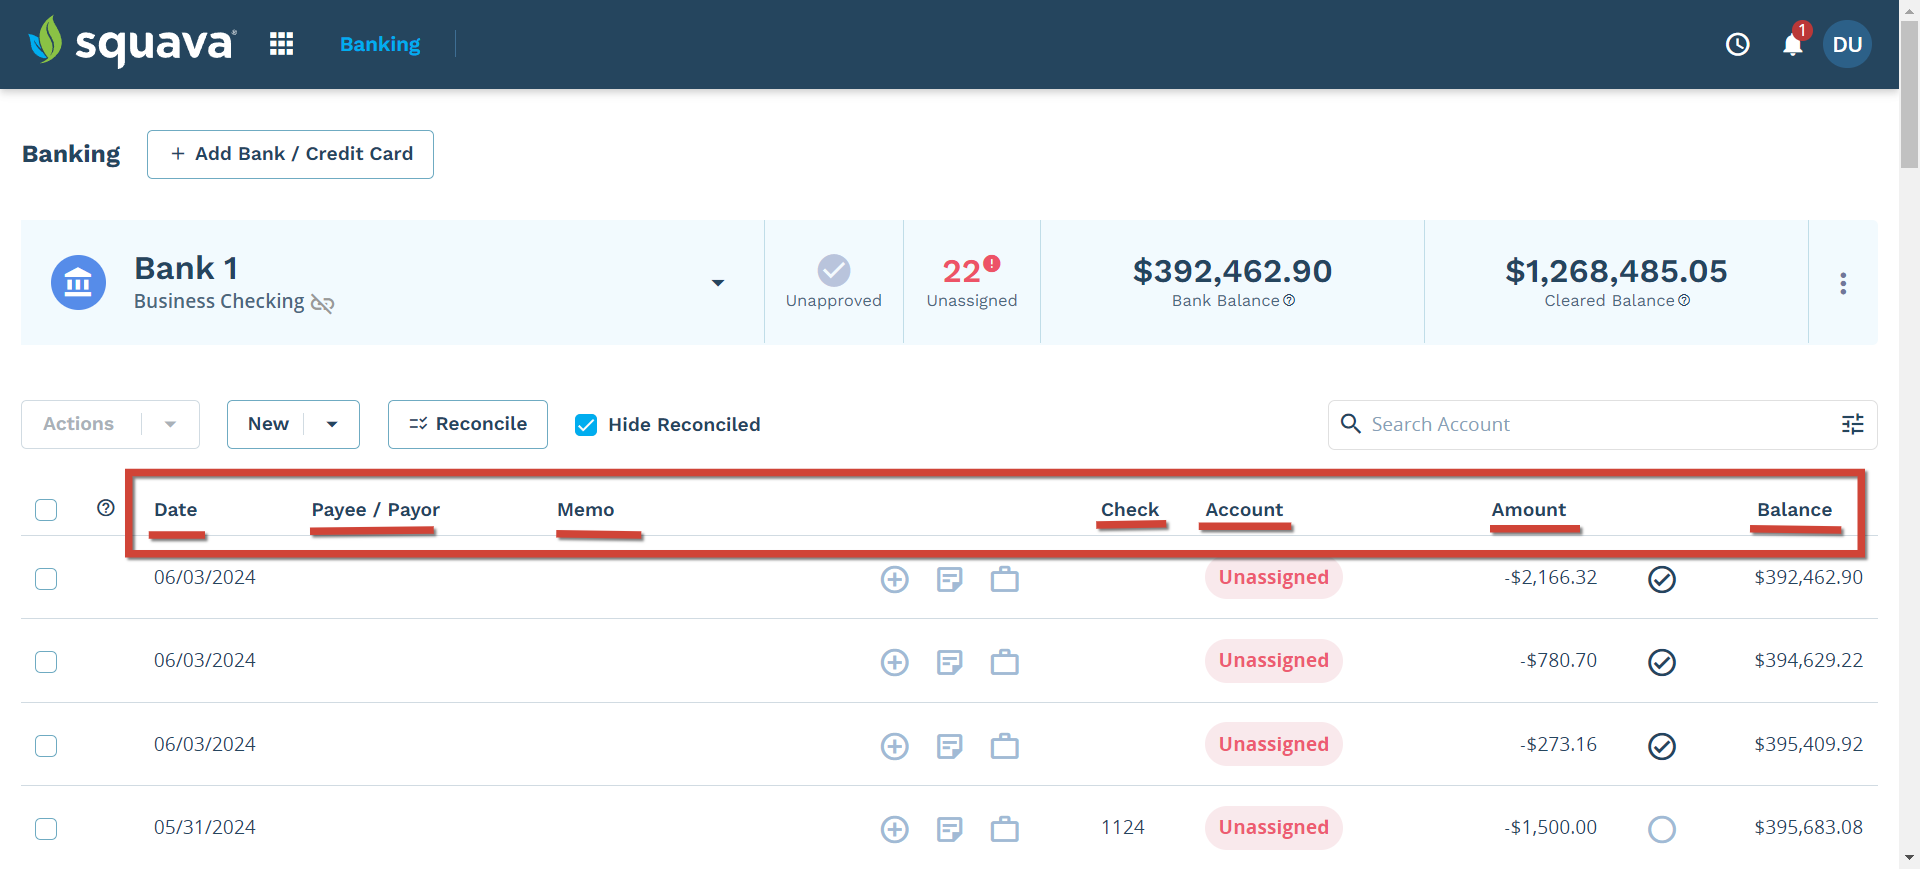Toggle the Hide Reconciled checkbox
This screenshot has width=1920, height=869.
tap(586, 425)
